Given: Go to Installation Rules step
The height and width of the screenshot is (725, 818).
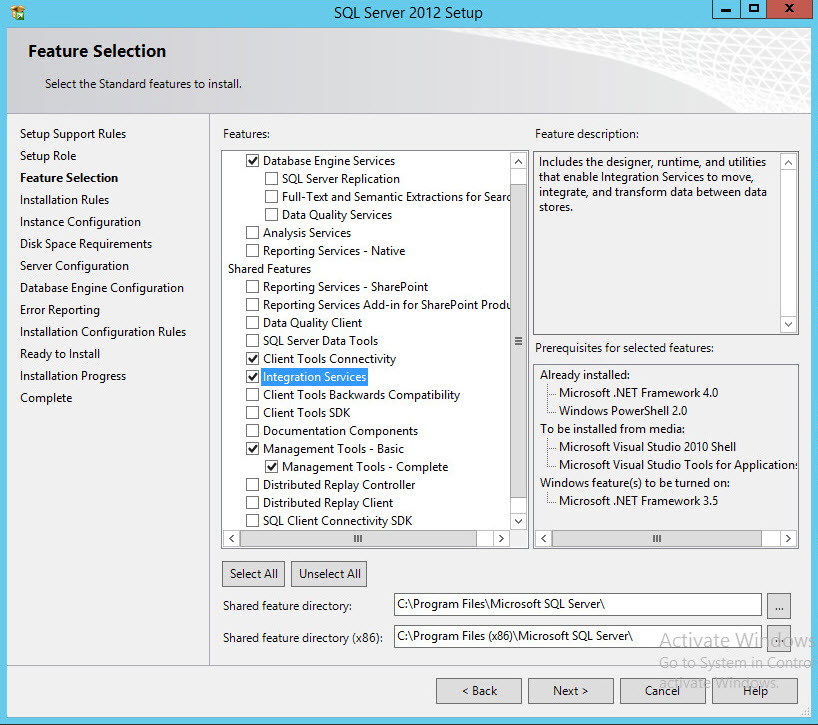Looking at the screenshot, I should point(64,200).
